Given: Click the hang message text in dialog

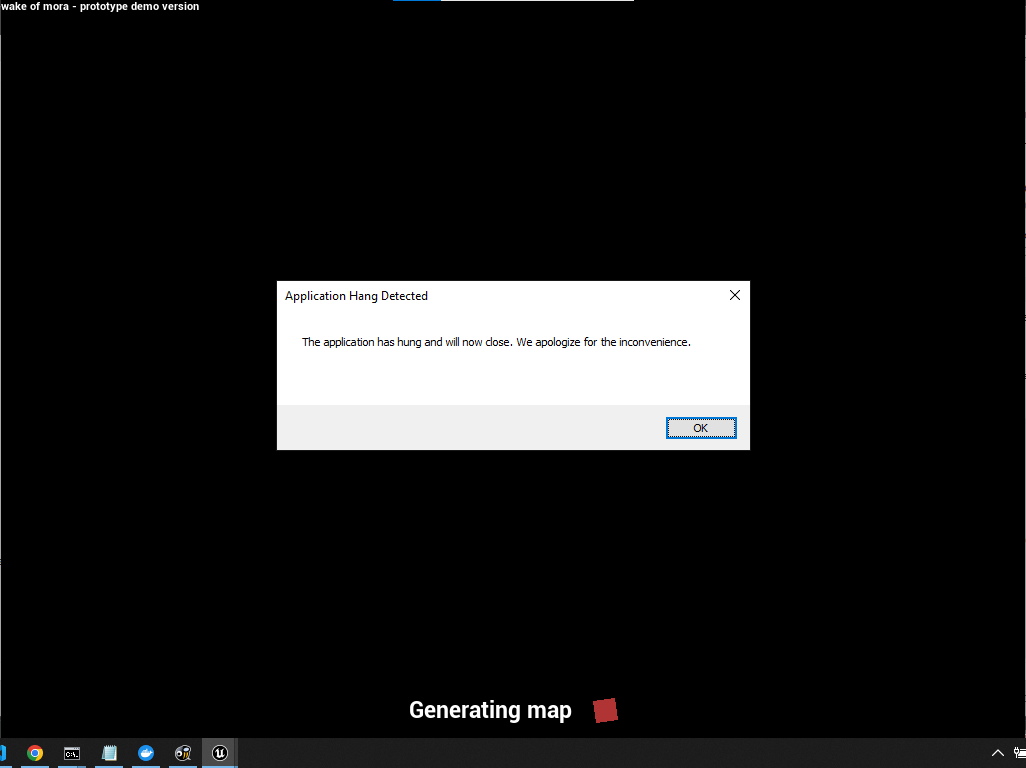Looking at the screenshot, I should click(x=496, y=342).
